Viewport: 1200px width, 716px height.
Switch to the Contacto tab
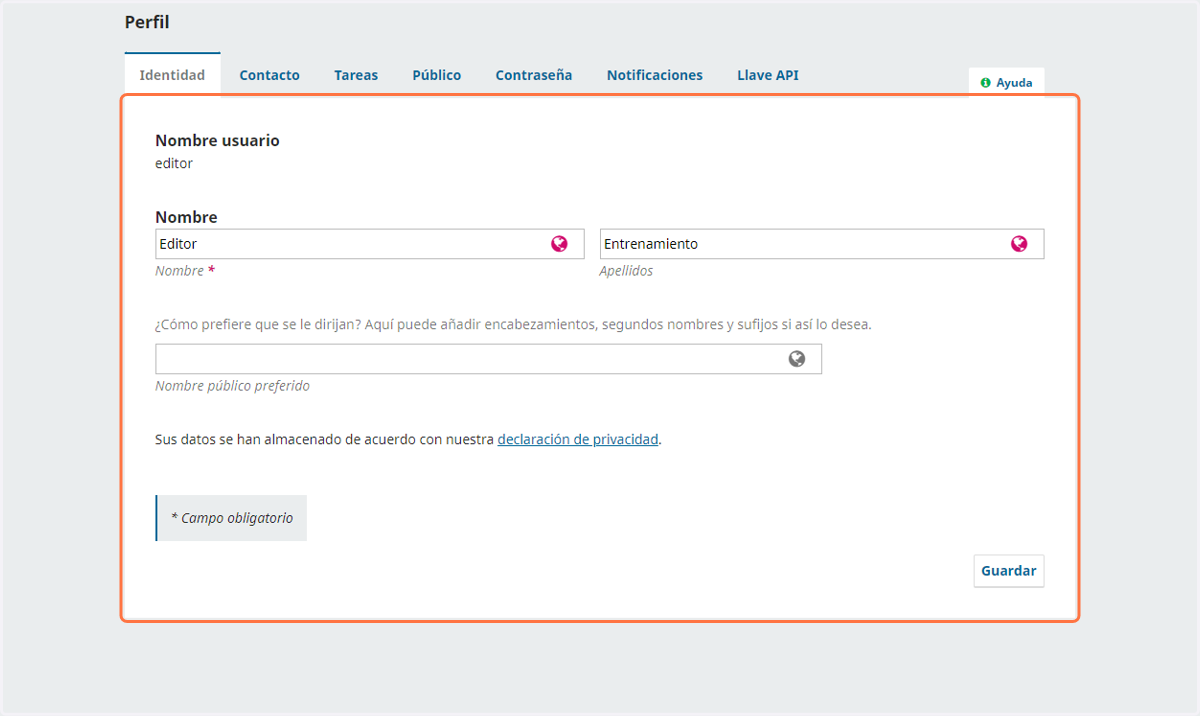tap(270, 75)
